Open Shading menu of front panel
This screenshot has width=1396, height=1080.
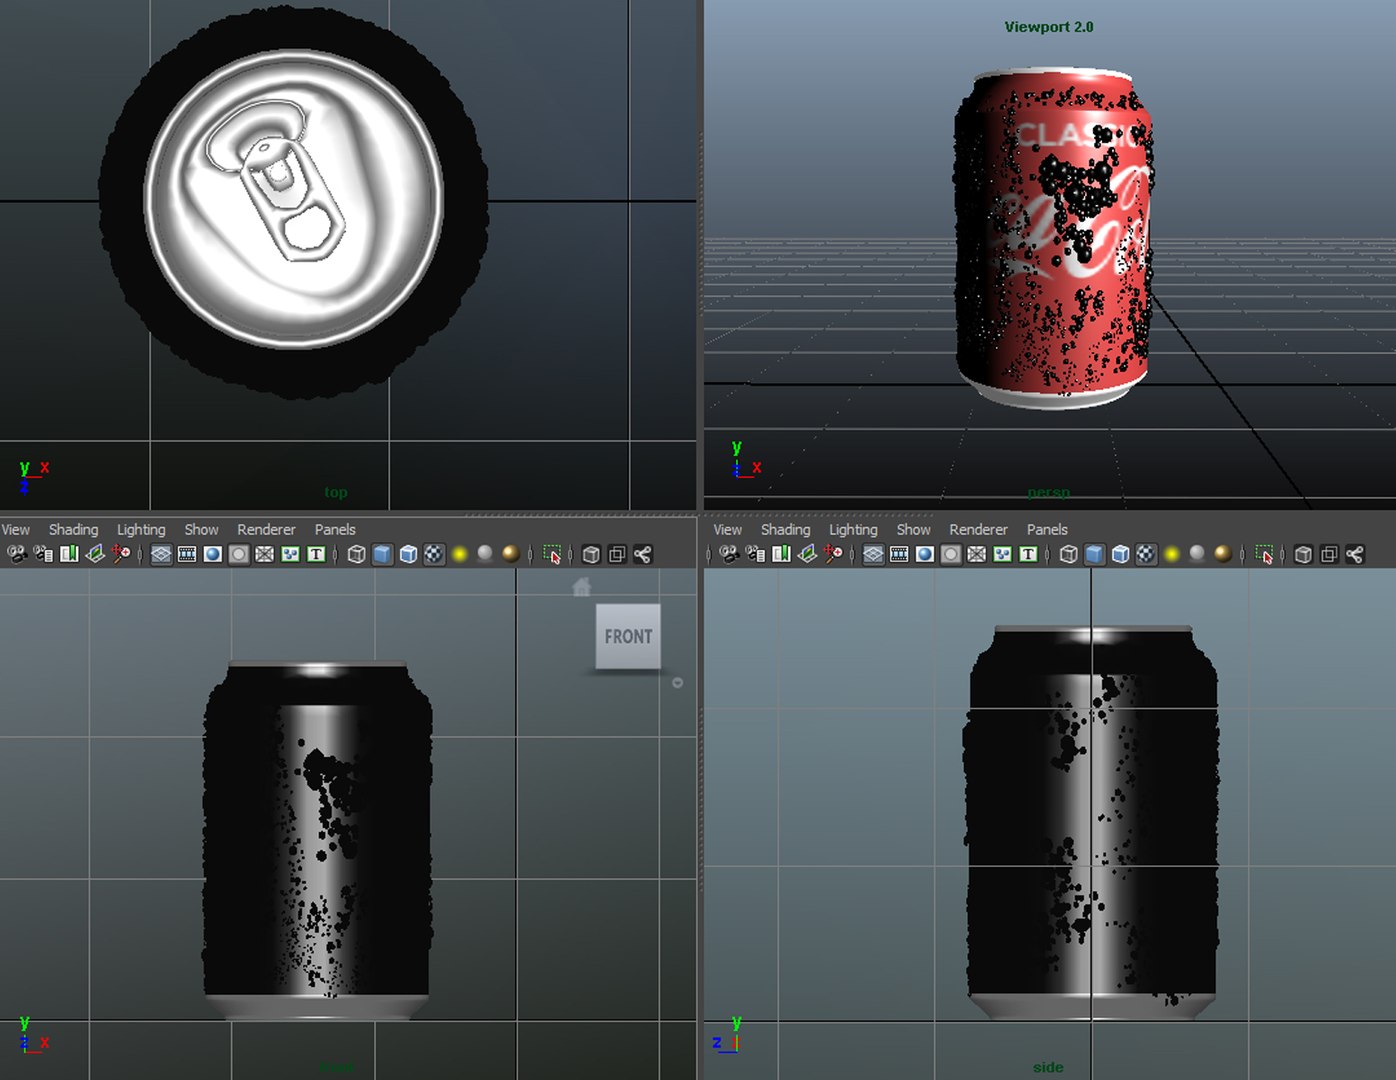tap(73, 530)
